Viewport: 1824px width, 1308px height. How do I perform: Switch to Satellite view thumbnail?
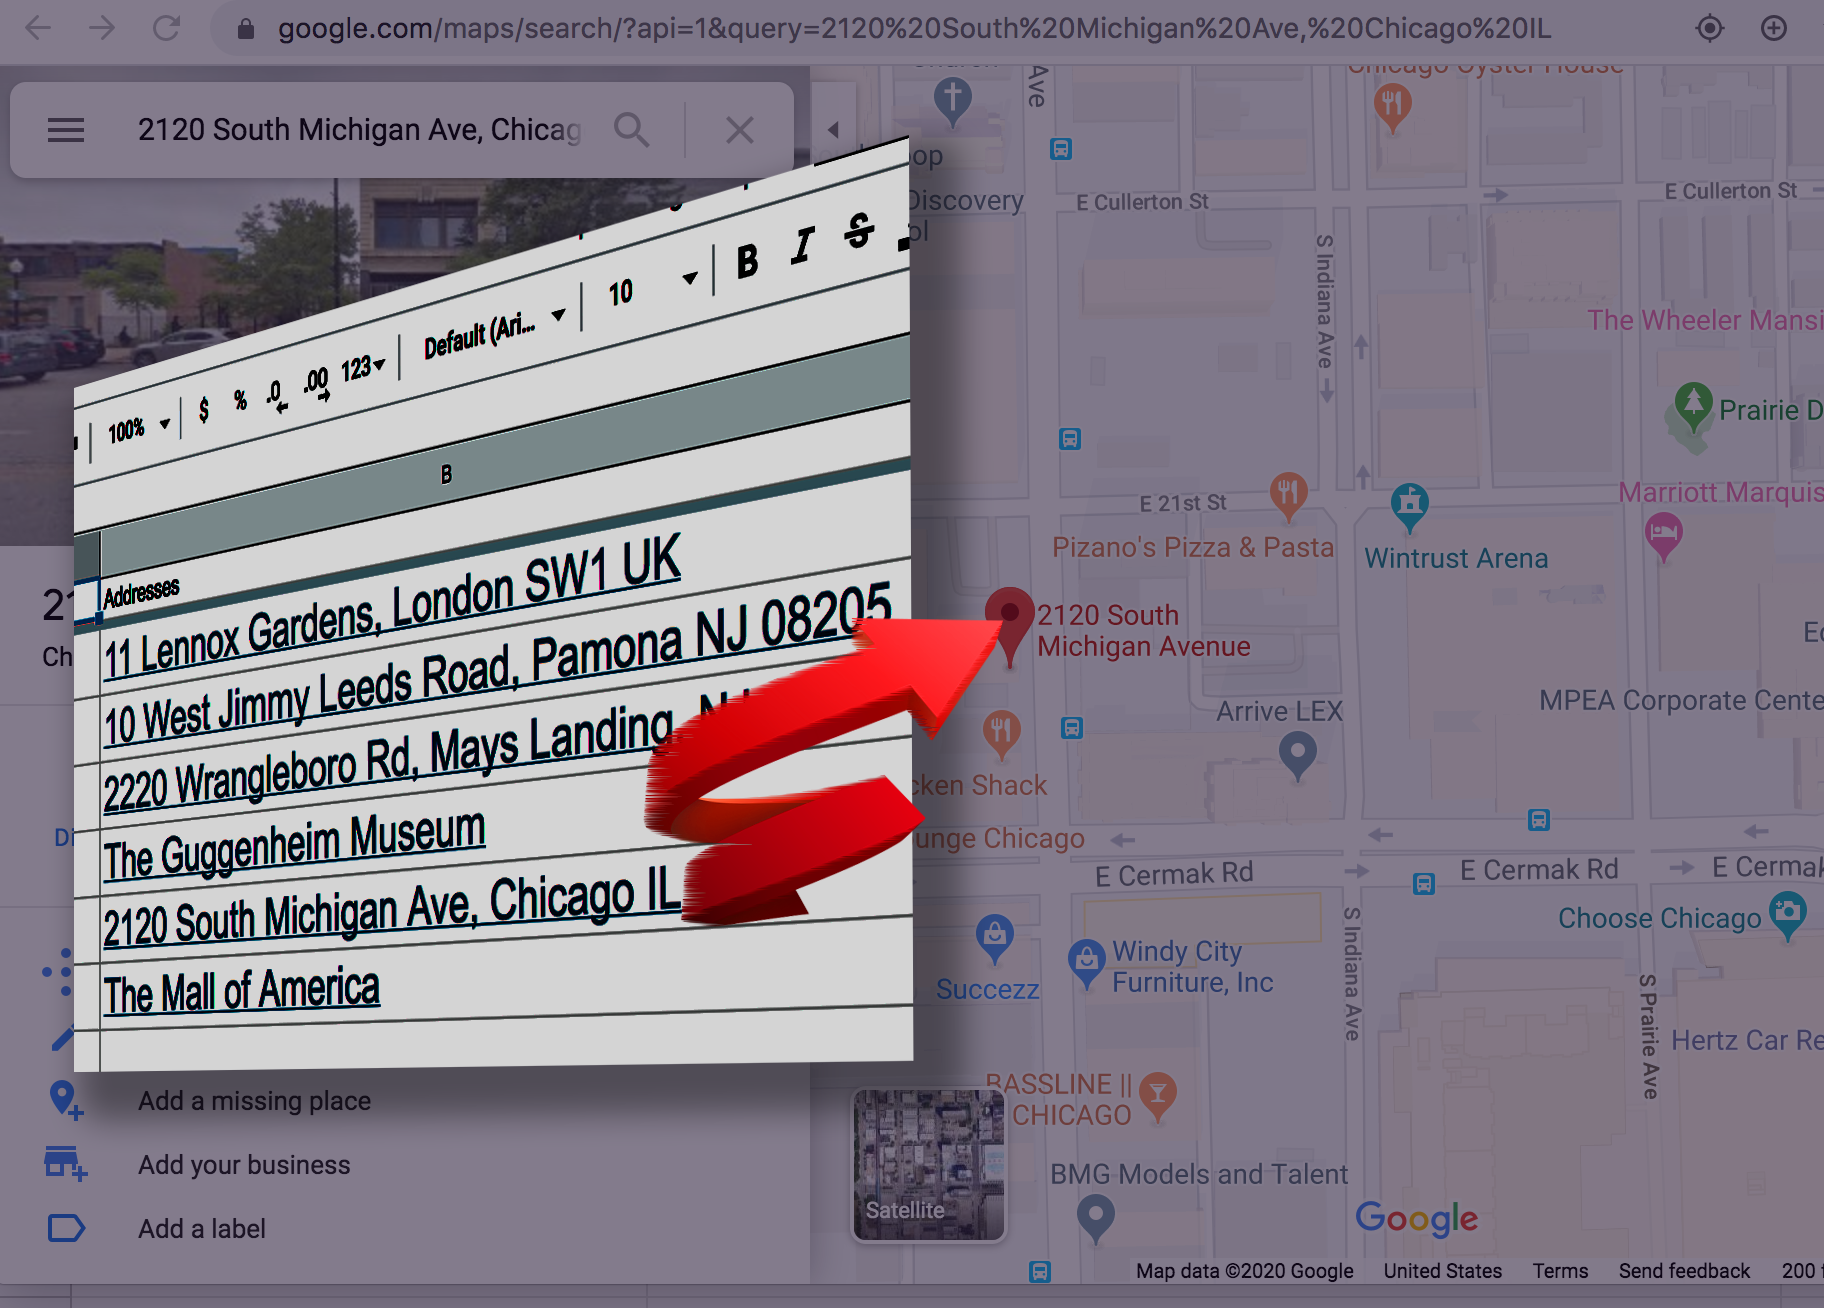pos(928,1165)
